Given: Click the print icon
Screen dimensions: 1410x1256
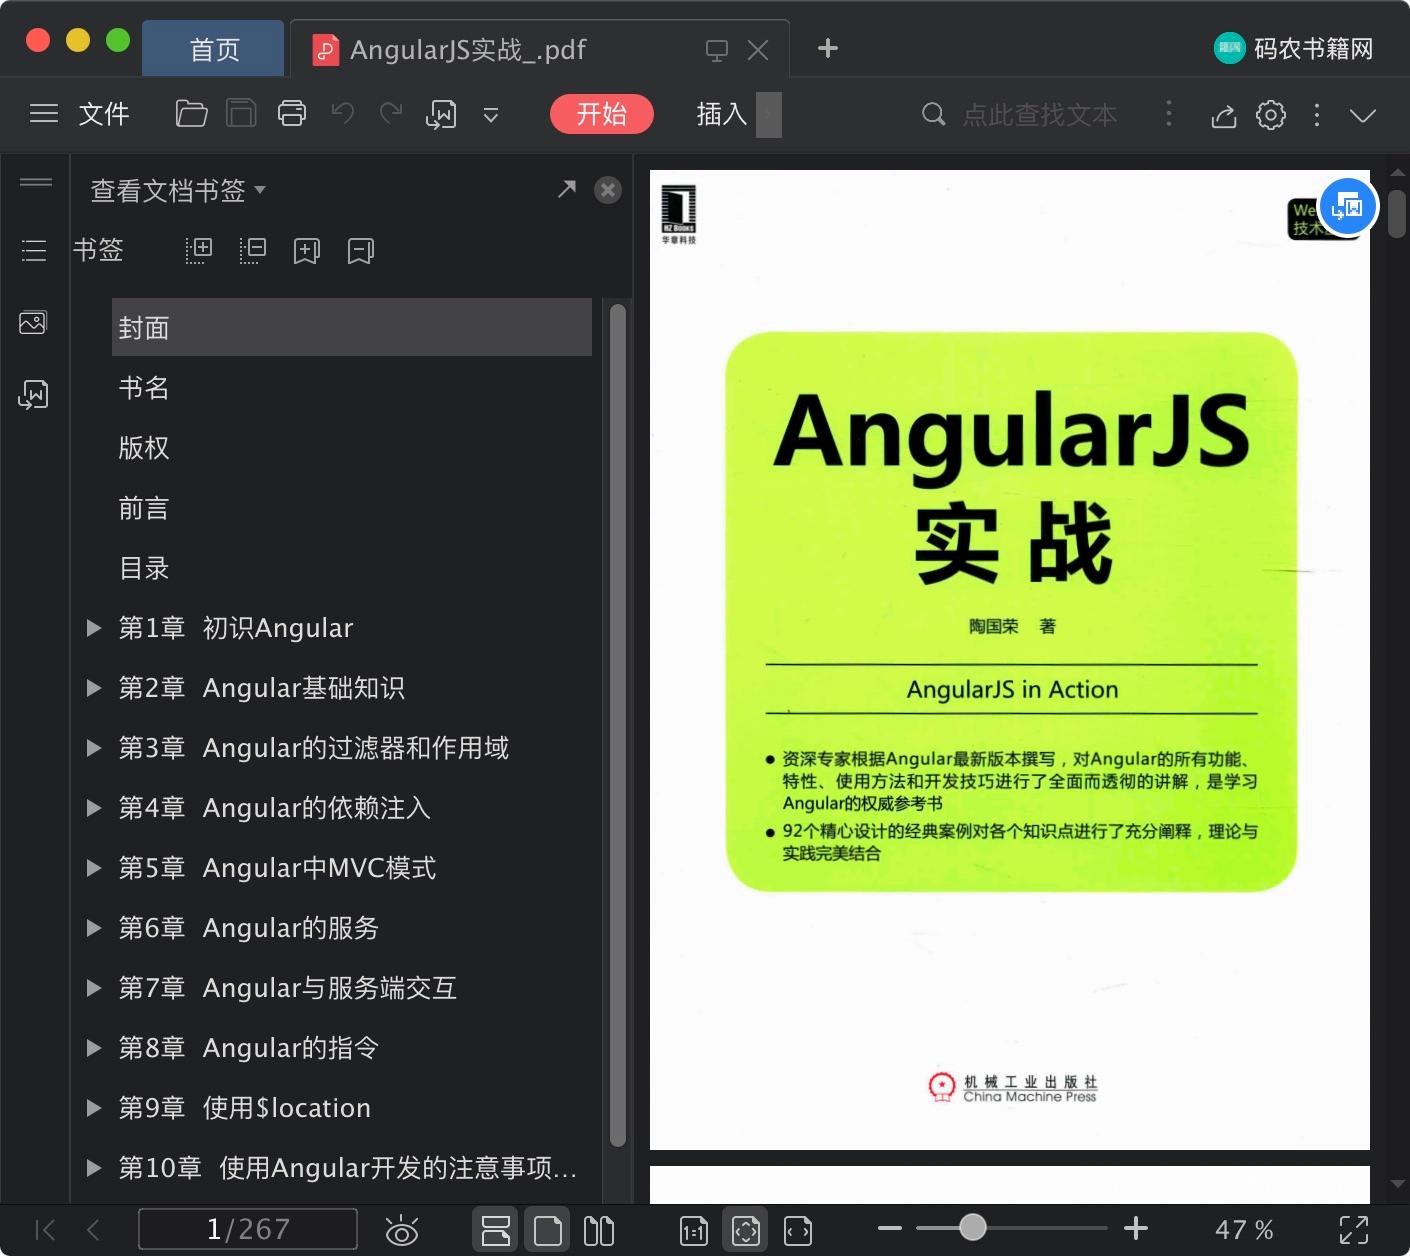Looking at the screenshot, I should (x=292, y=114).
